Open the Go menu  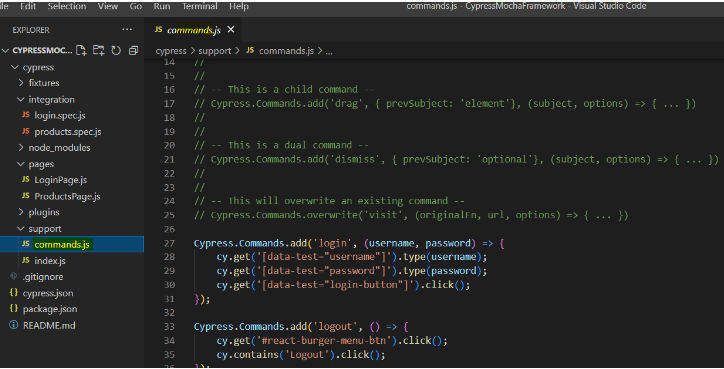tap(136, 6)
